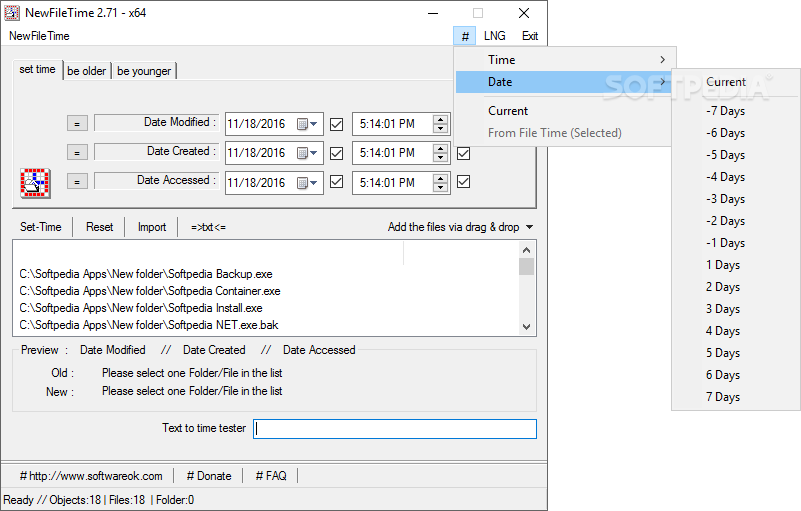Select 6 Days from the Date submenu
Viewport: 801px width, 511px height.
tap(736, 375)
